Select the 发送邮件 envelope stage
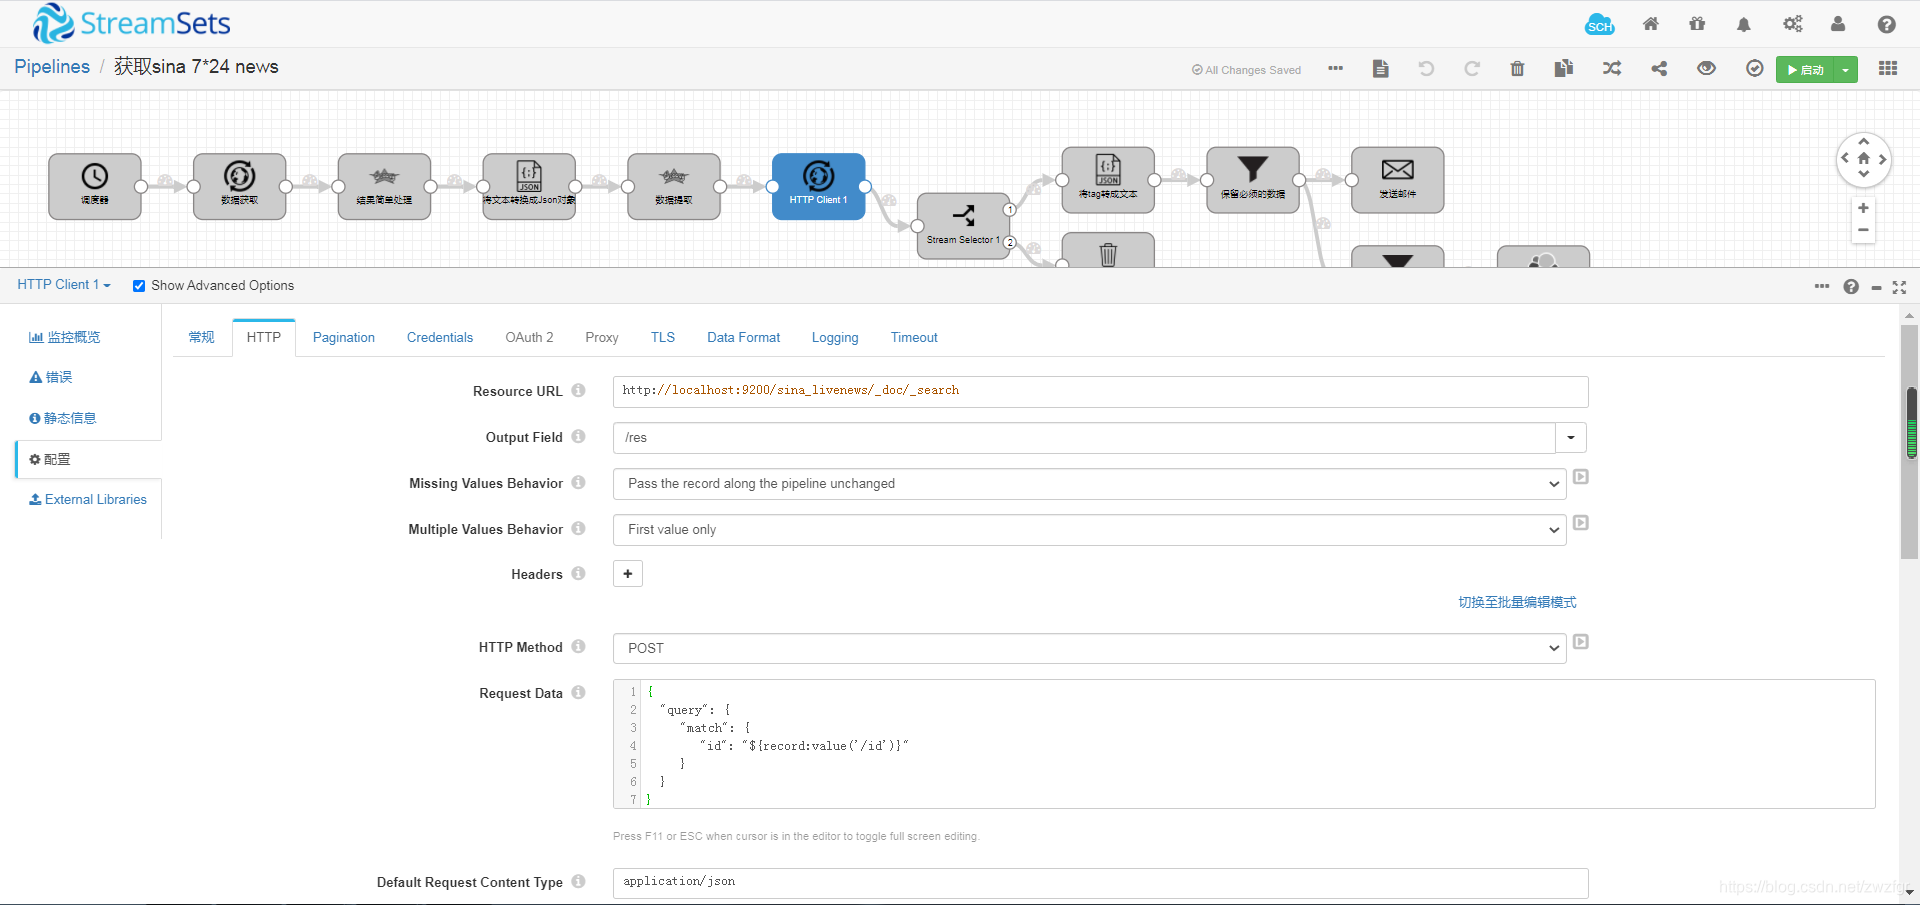 (1397, 180)
